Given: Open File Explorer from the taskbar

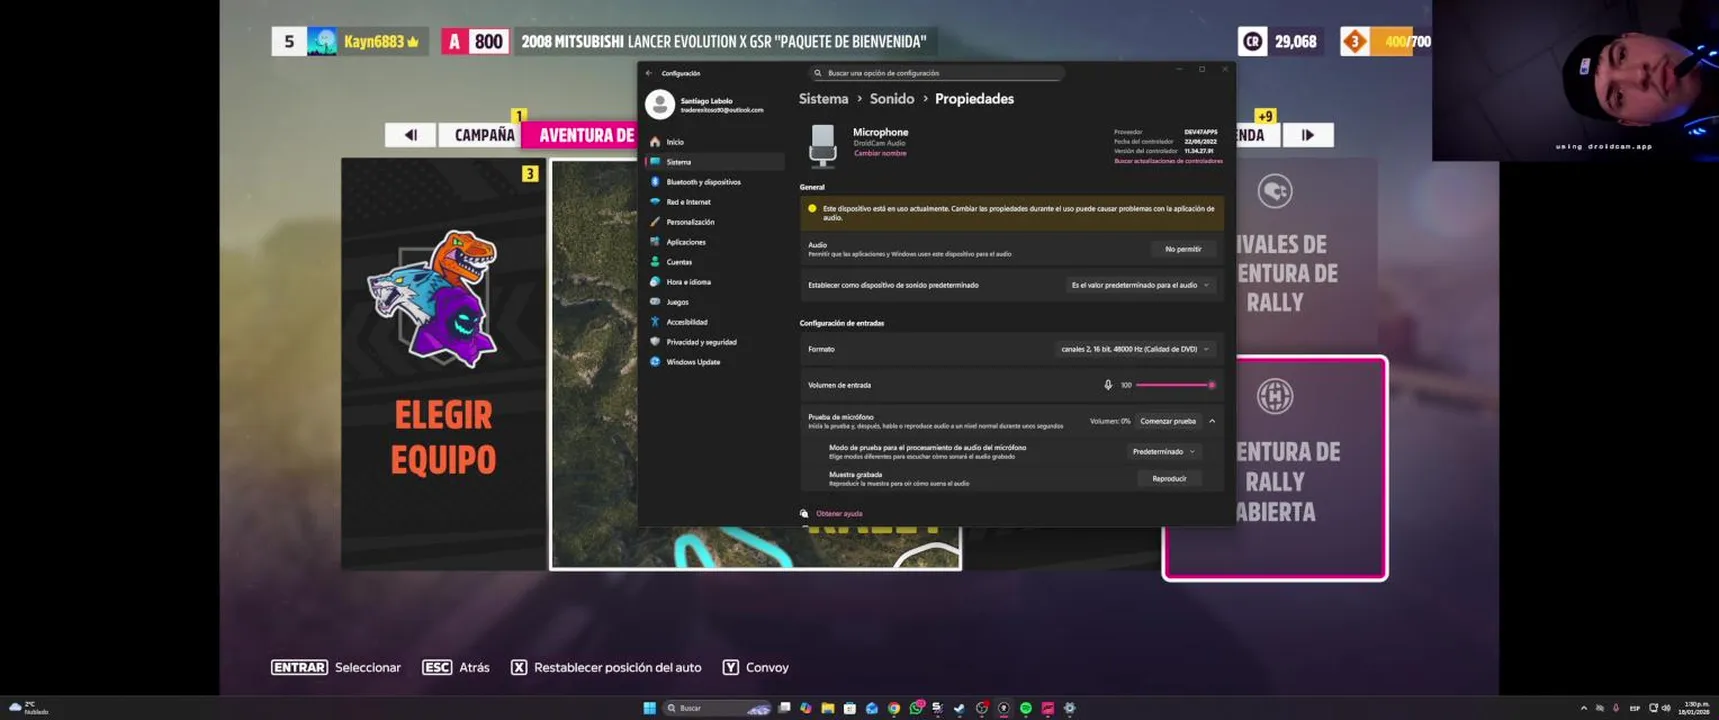Looking at the screenshot, I should point(828,708).
